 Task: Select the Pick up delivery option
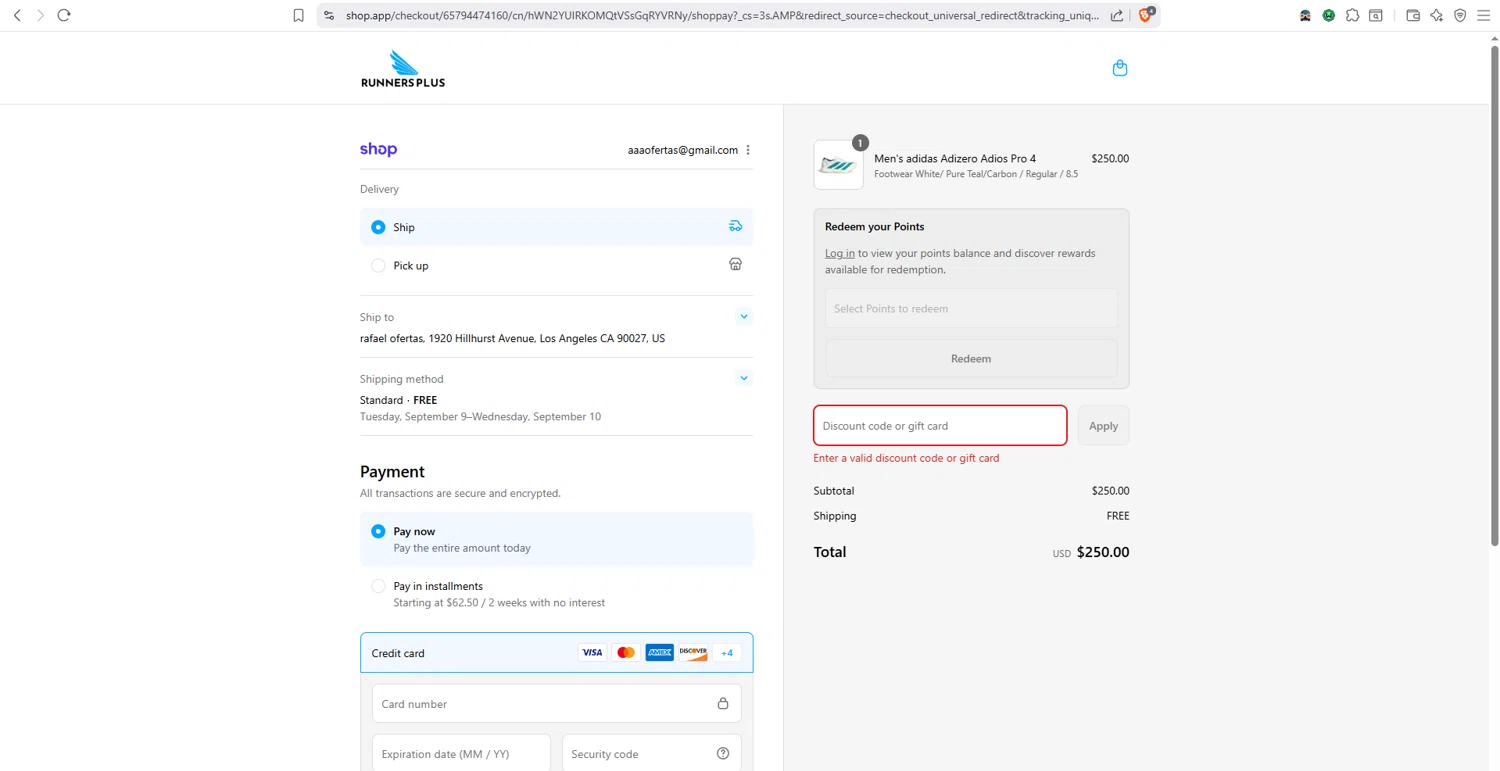(x=556, y=265)
